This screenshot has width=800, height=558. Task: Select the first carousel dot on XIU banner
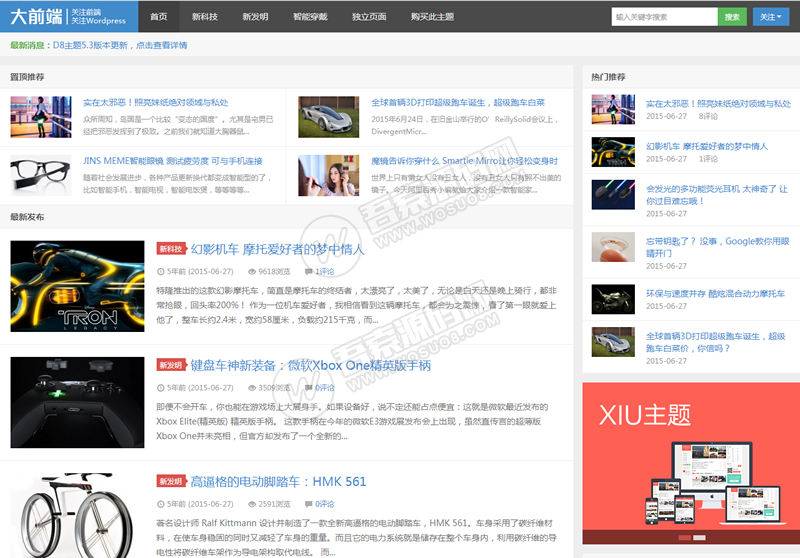[x=685, y=538]
